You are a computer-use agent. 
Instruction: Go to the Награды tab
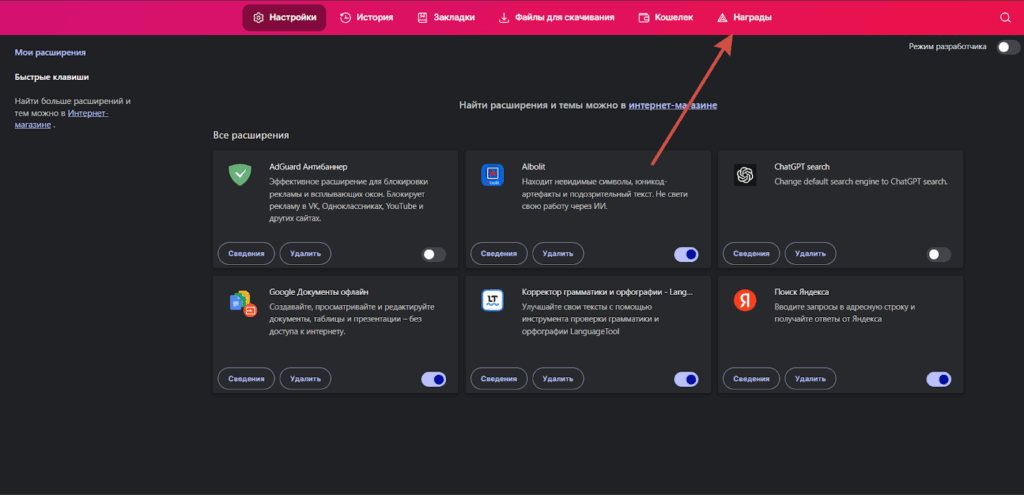coord(744,17)
